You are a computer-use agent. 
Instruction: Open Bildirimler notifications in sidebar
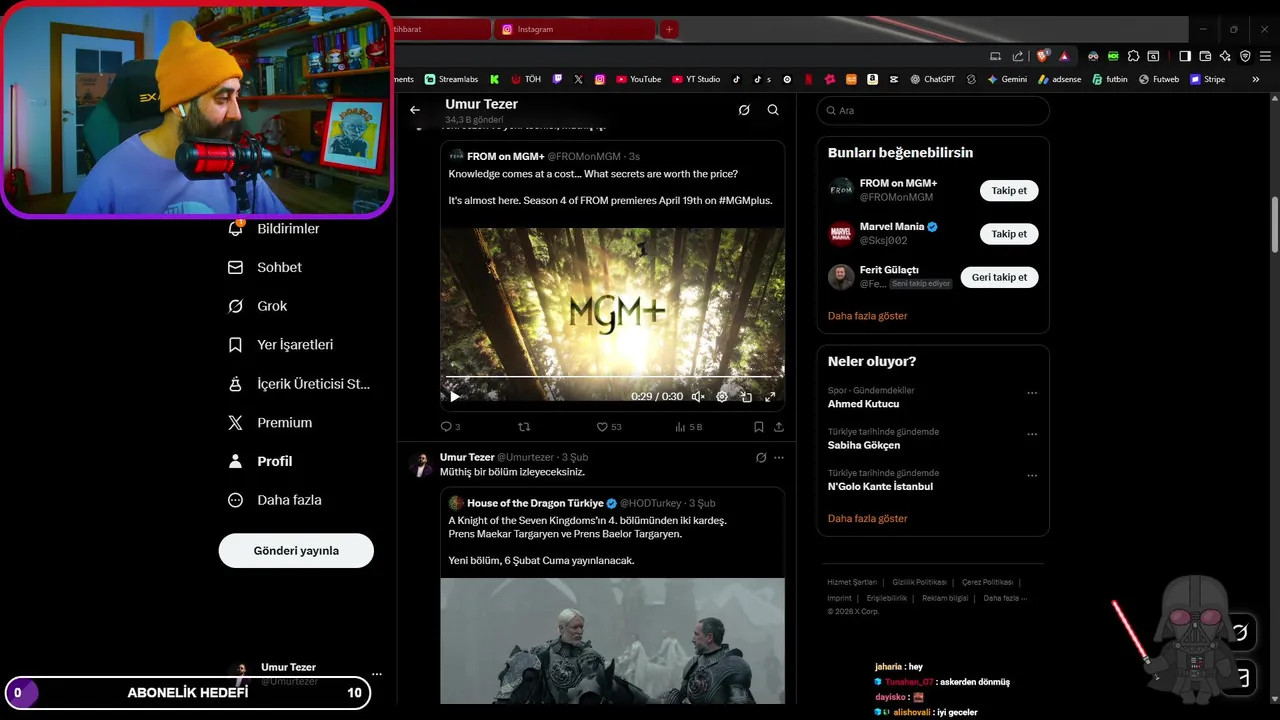[x=274, y=229]
